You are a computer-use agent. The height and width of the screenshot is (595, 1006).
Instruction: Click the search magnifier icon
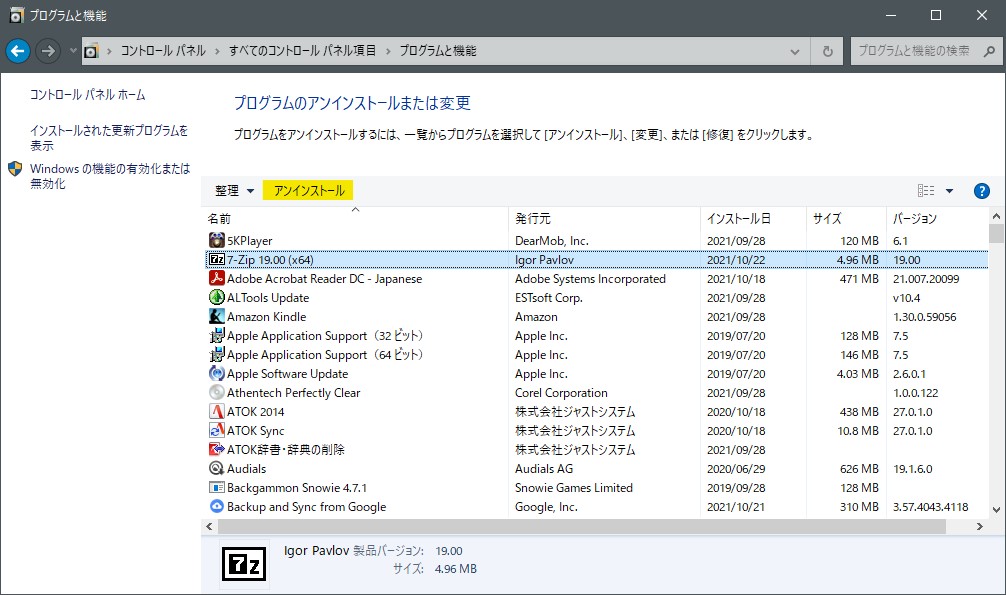coord(989,51)
